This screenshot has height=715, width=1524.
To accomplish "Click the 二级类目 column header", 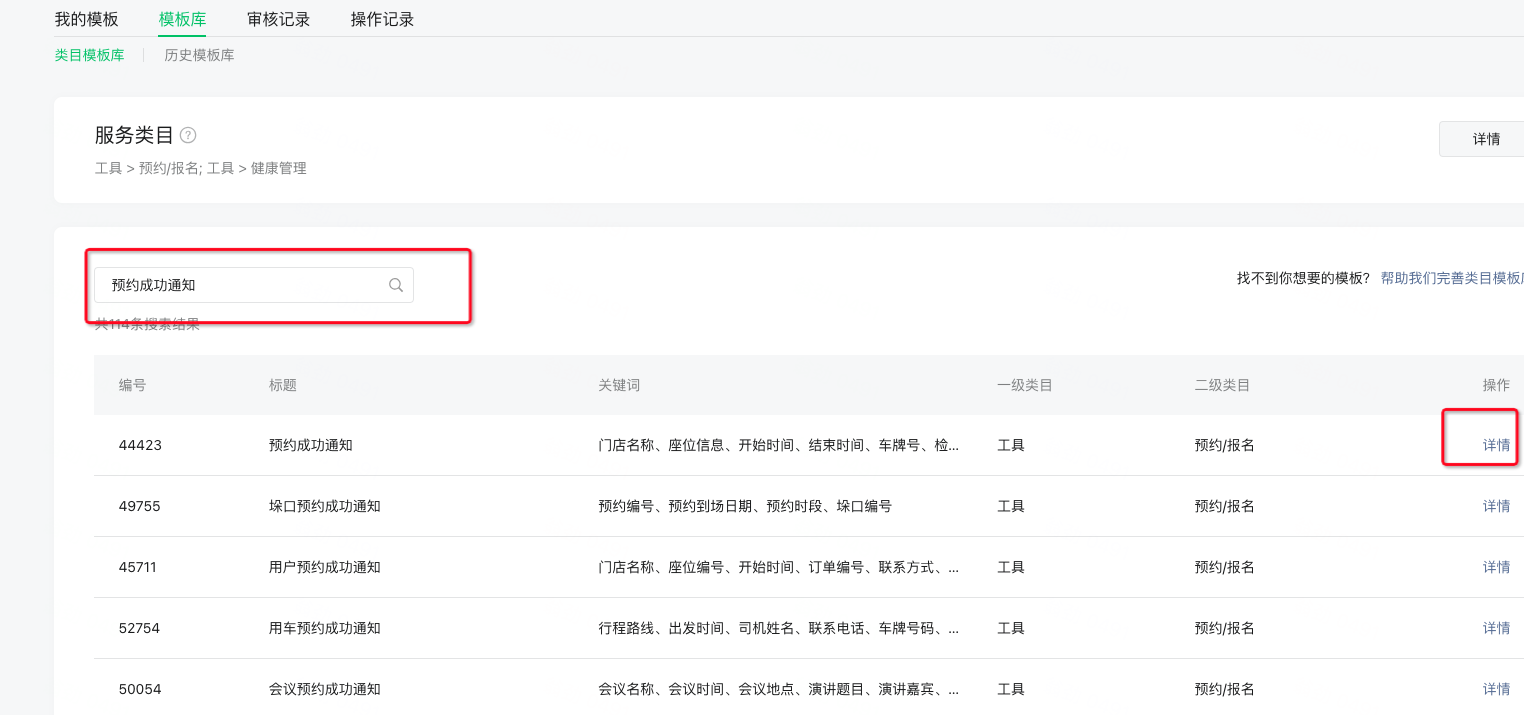I will click(1222, 385).
